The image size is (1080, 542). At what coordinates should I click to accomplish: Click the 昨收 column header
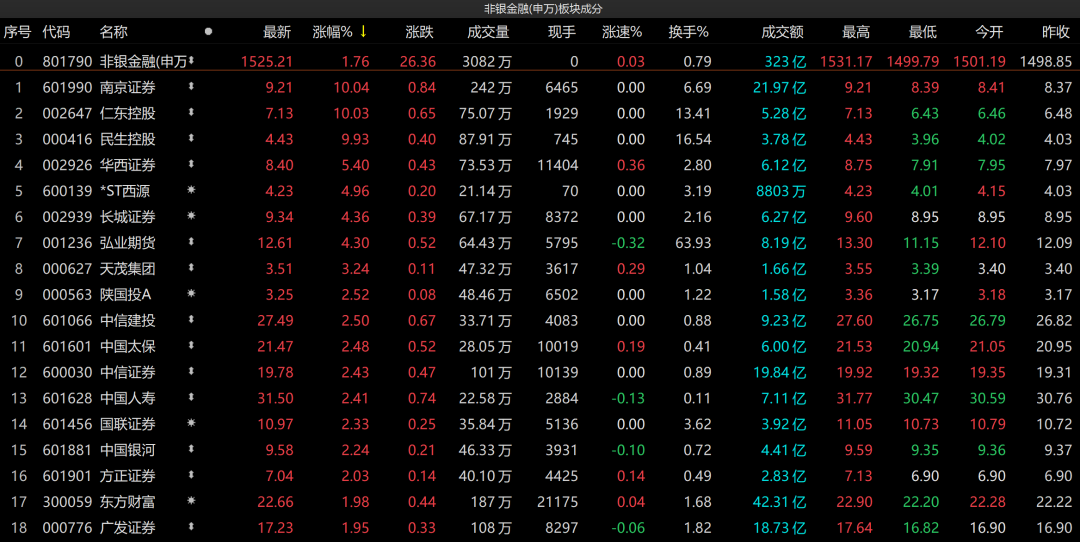[x=1056, y=32]
